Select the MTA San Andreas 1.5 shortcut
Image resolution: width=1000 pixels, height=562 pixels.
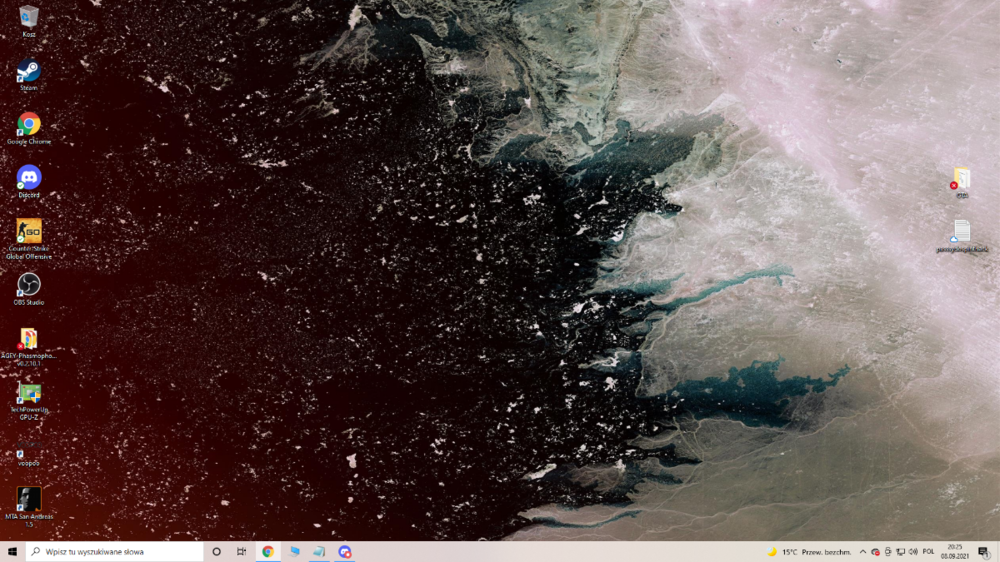coord(29,507)
